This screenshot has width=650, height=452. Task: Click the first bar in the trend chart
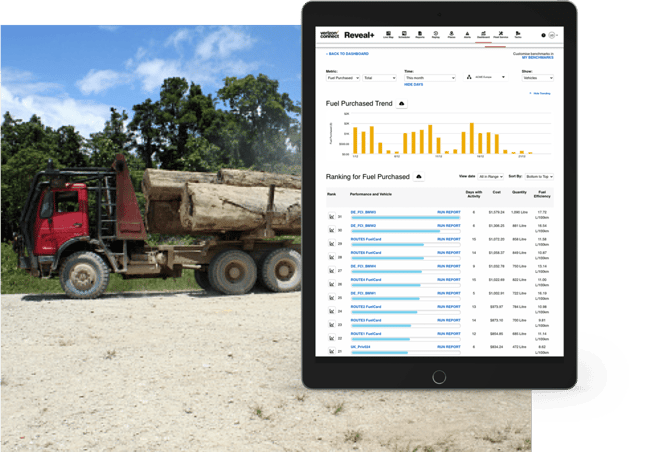tap(355, 141)
